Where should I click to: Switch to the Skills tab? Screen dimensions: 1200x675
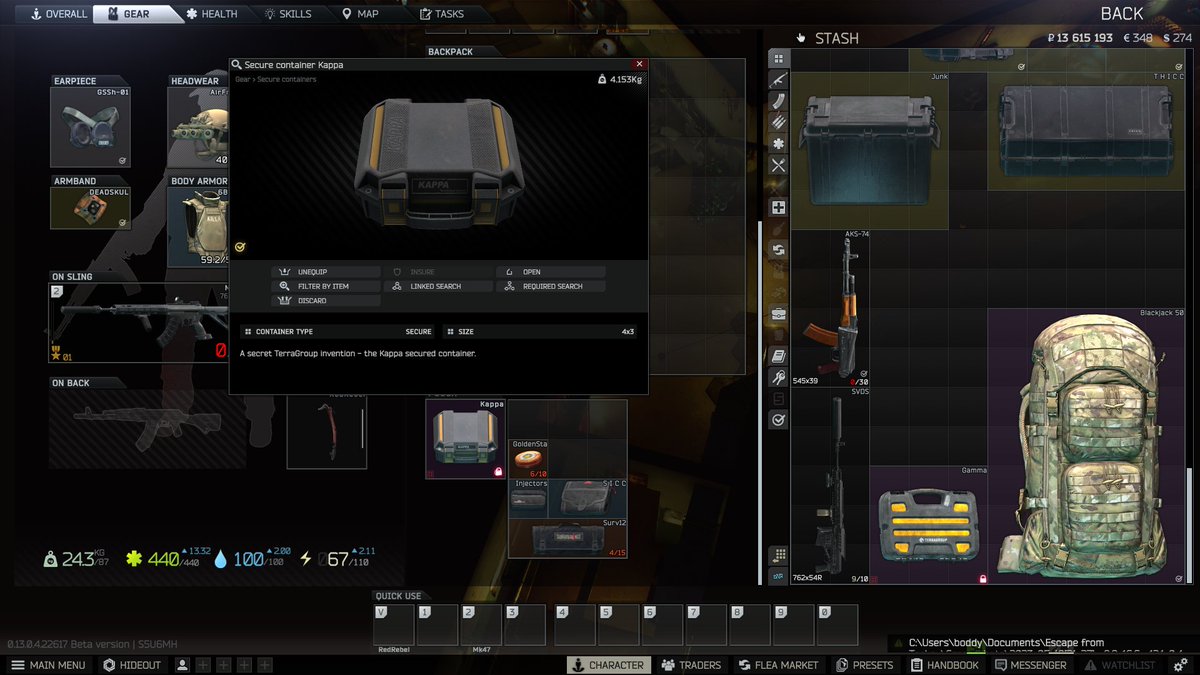click(x=288, y=14)
